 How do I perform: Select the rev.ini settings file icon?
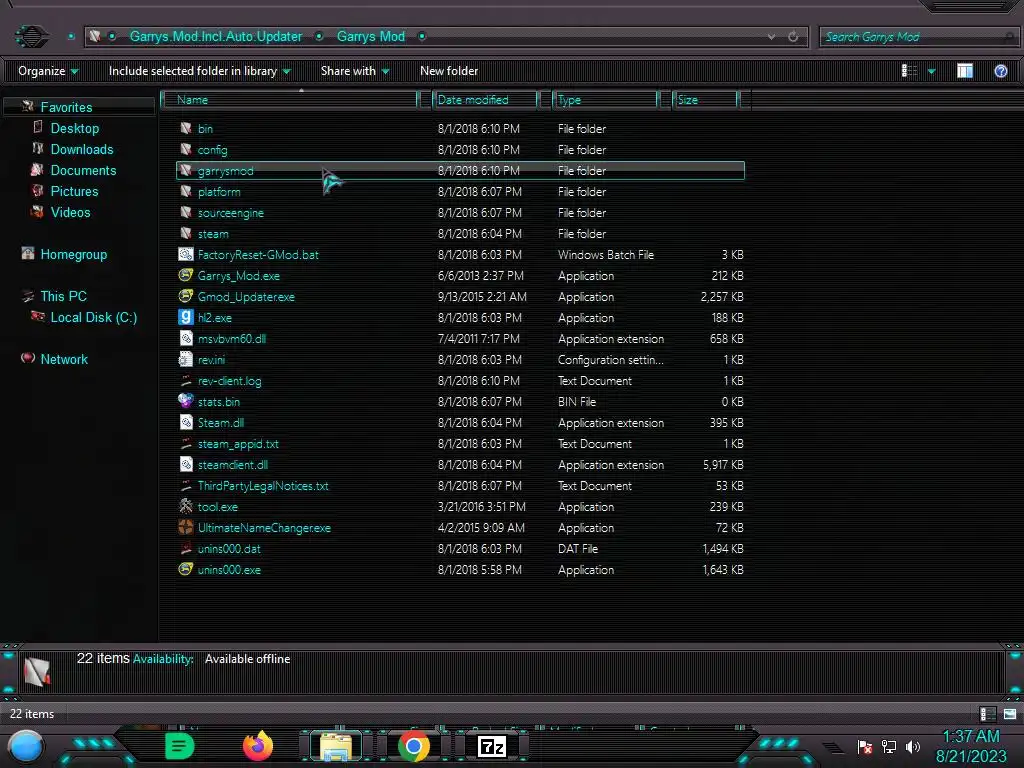coord(186,359)
